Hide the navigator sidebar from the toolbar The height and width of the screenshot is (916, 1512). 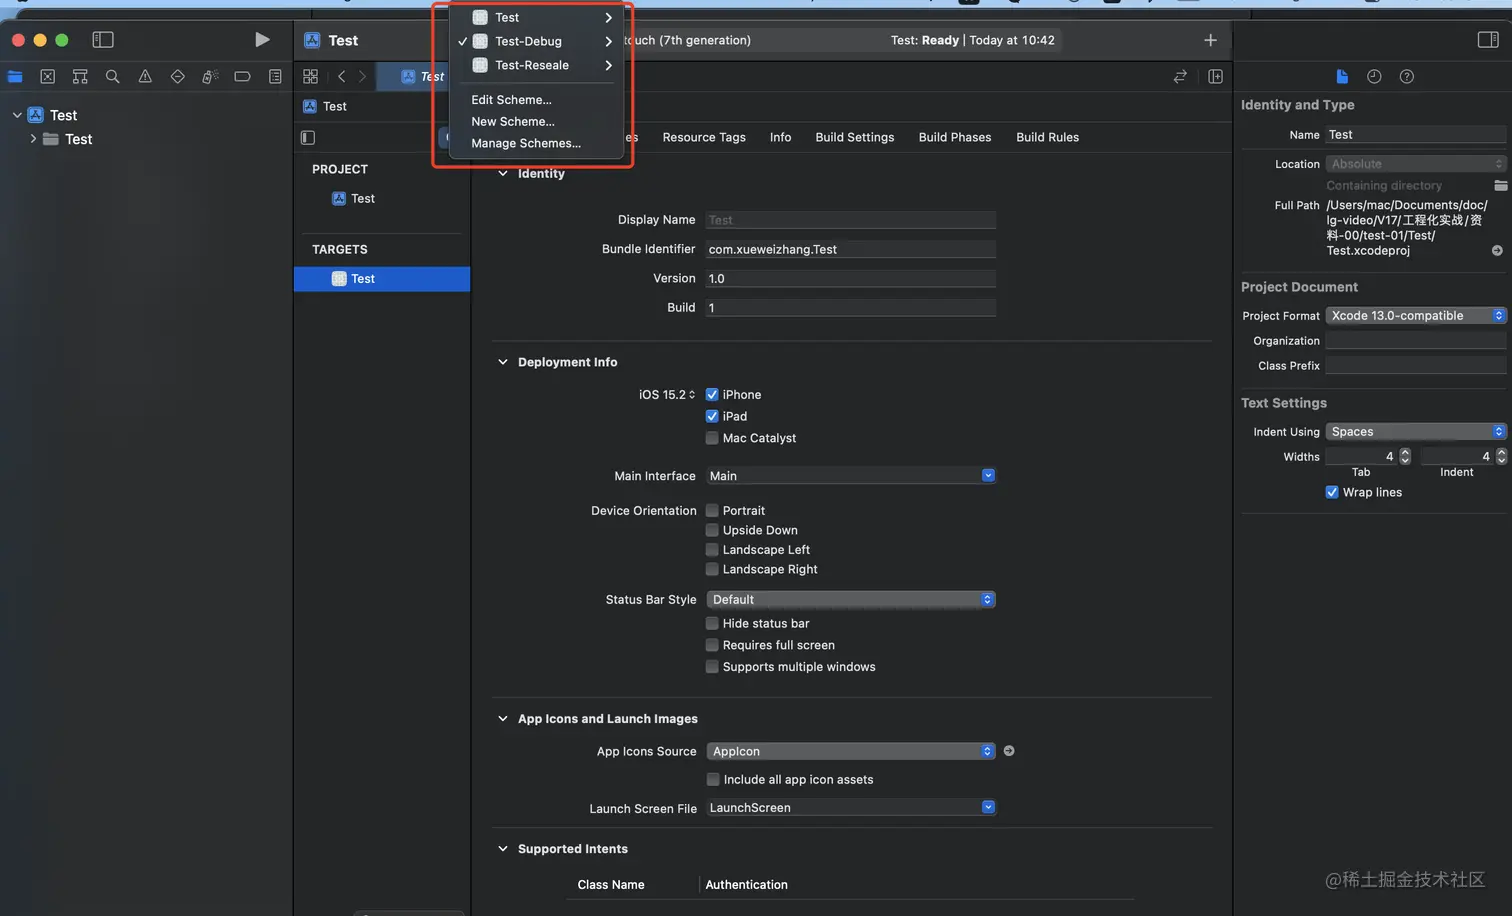coord(103,40)
